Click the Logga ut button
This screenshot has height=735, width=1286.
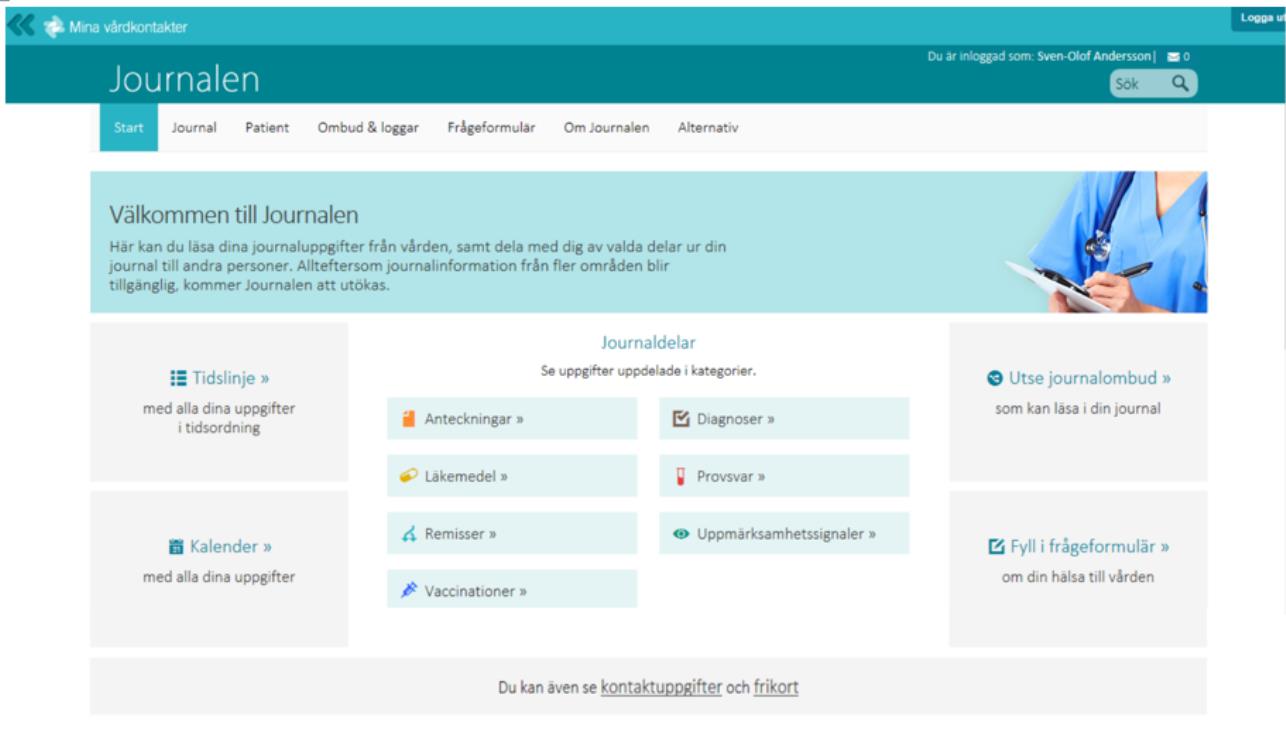(1259, 19)
